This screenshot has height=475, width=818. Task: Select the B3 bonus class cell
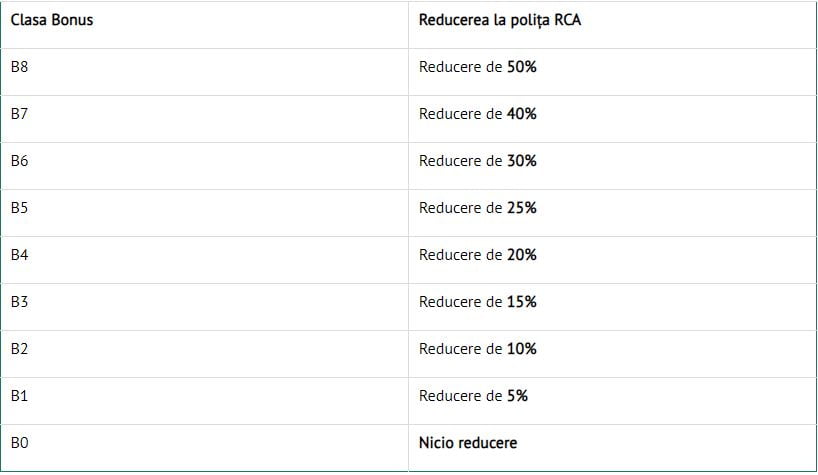point(20,302)
